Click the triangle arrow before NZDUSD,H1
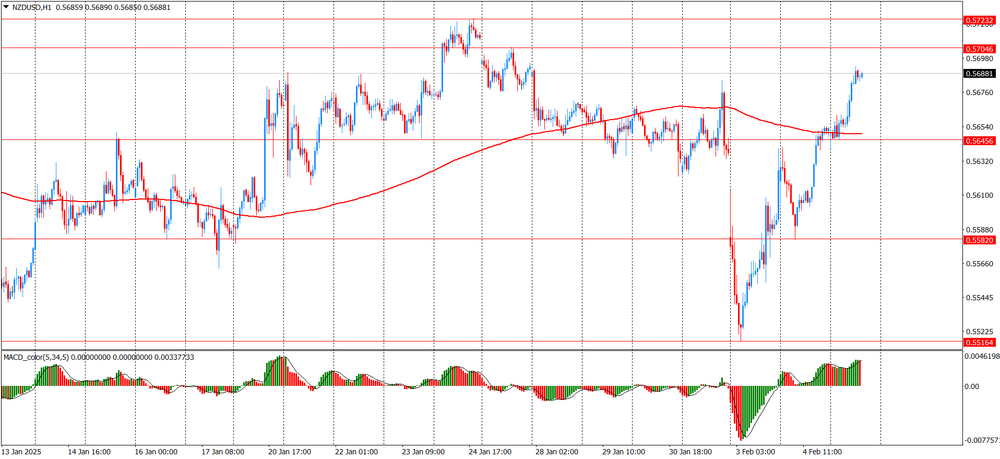 (x=7, y=7)
